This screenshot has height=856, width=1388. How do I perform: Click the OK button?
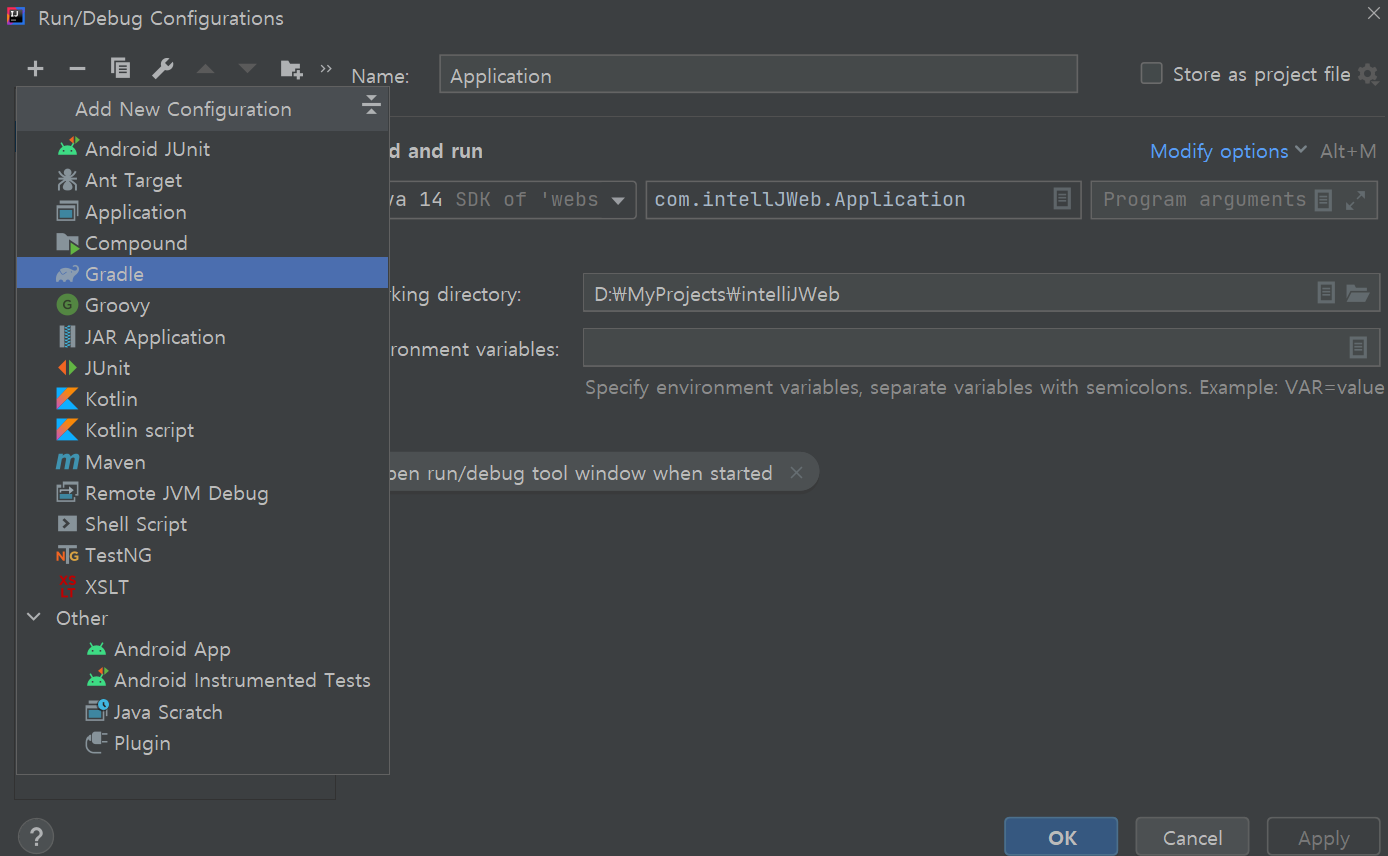pyautogui.click(x=1061, y=837)
